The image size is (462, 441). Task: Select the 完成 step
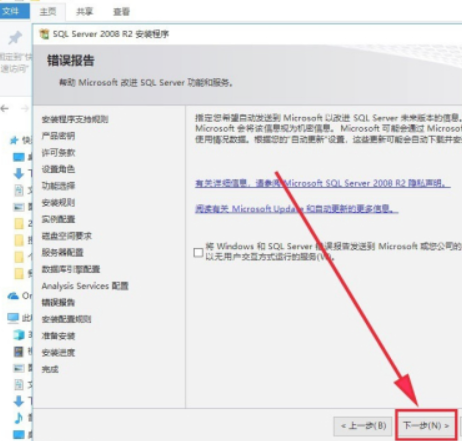50,369
